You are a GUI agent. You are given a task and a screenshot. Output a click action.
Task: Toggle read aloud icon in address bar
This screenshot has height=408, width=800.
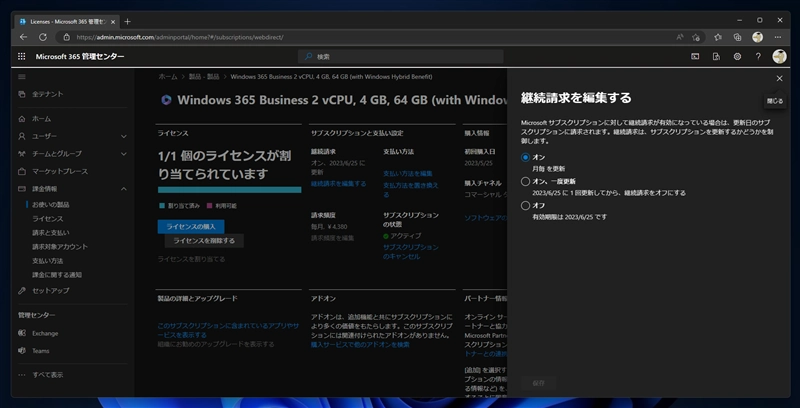click(x=680, y=37)
